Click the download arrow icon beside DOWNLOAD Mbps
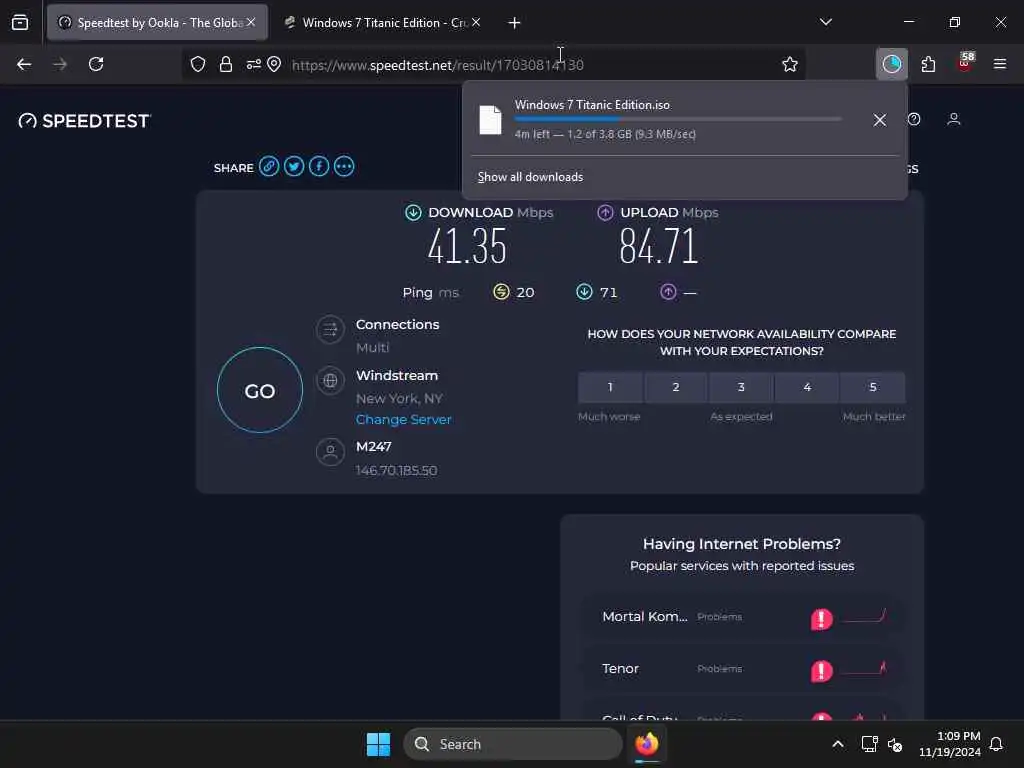The width and height of the screenshot is (1024, 768). tap(413, 212)
